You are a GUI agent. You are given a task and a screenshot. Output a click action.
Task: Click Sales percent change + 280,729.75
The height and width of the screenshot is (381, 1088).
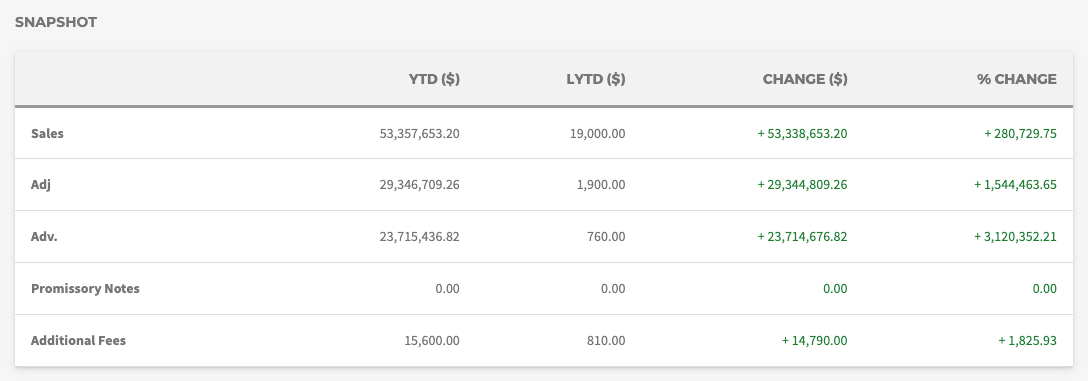point(1020,133)
